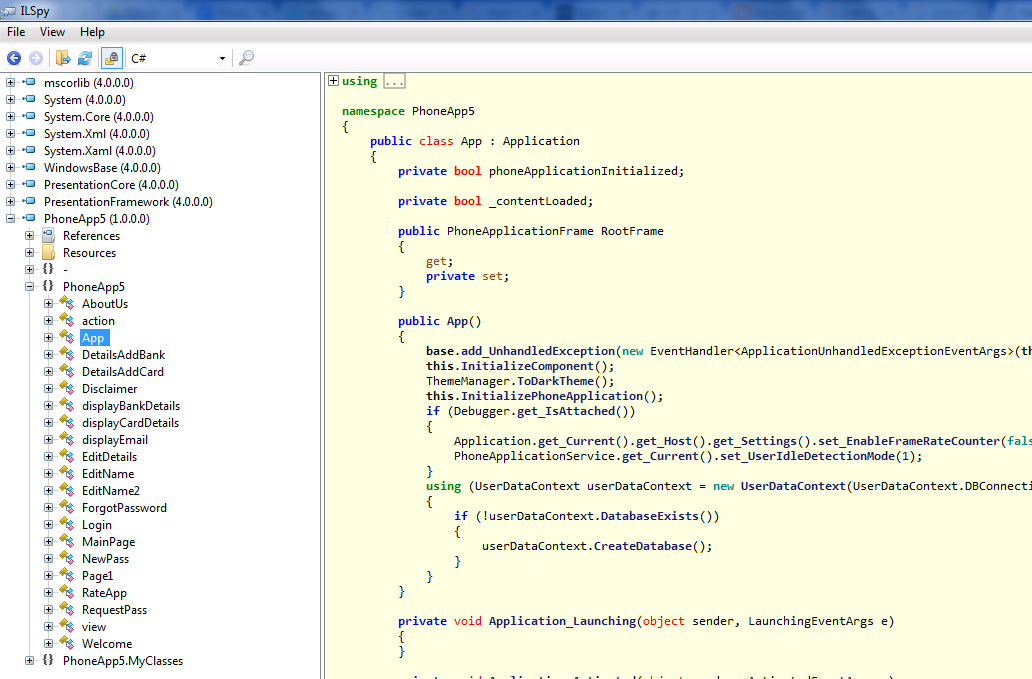Select the EditDetails class
1032x679 pixels.
click(x=109, y=457)
